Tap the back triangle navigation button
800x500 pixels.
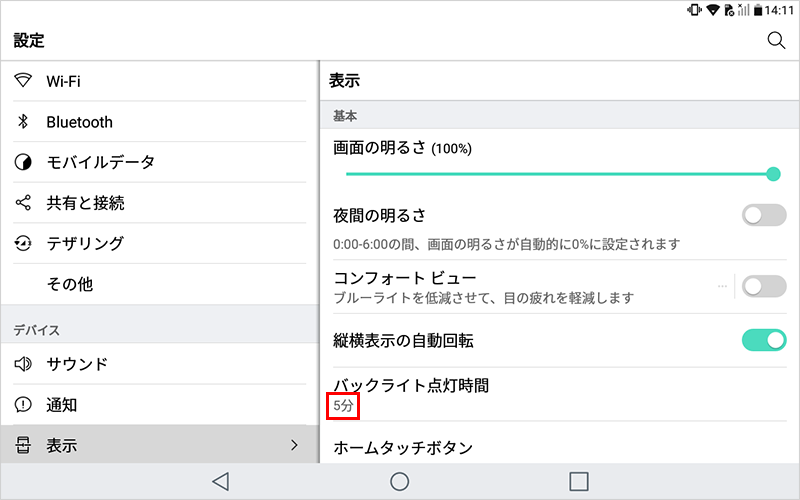[221, 481]
